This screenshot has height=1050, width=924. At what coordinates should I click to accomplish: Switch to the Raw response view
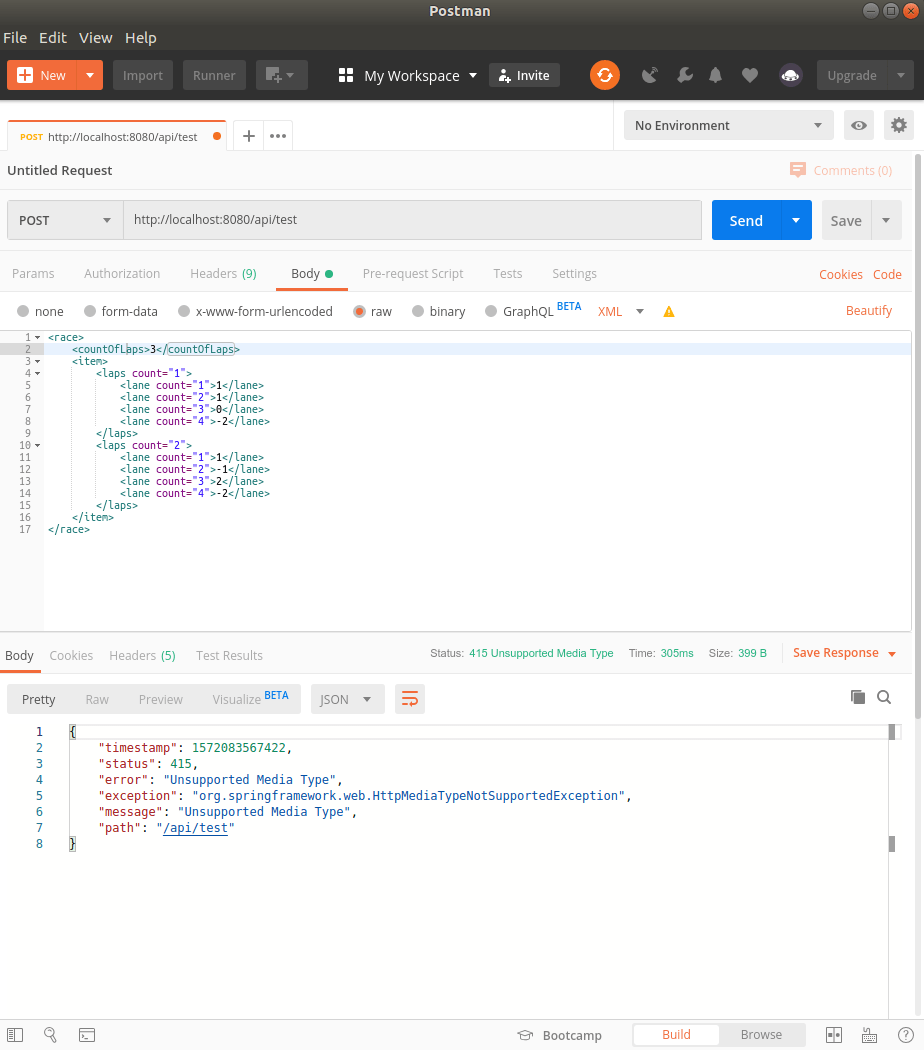97,699
